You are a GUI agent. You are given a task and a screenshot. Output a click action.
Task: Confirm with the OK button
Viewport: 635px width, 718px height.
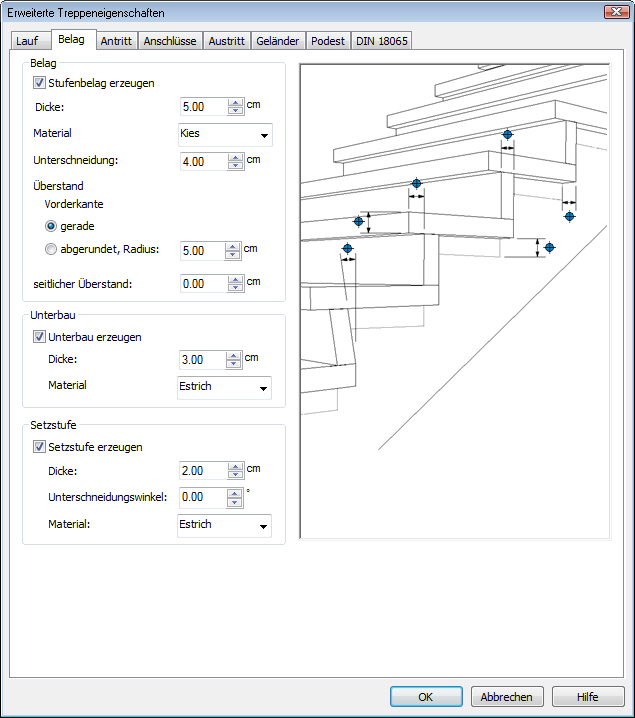426,697
